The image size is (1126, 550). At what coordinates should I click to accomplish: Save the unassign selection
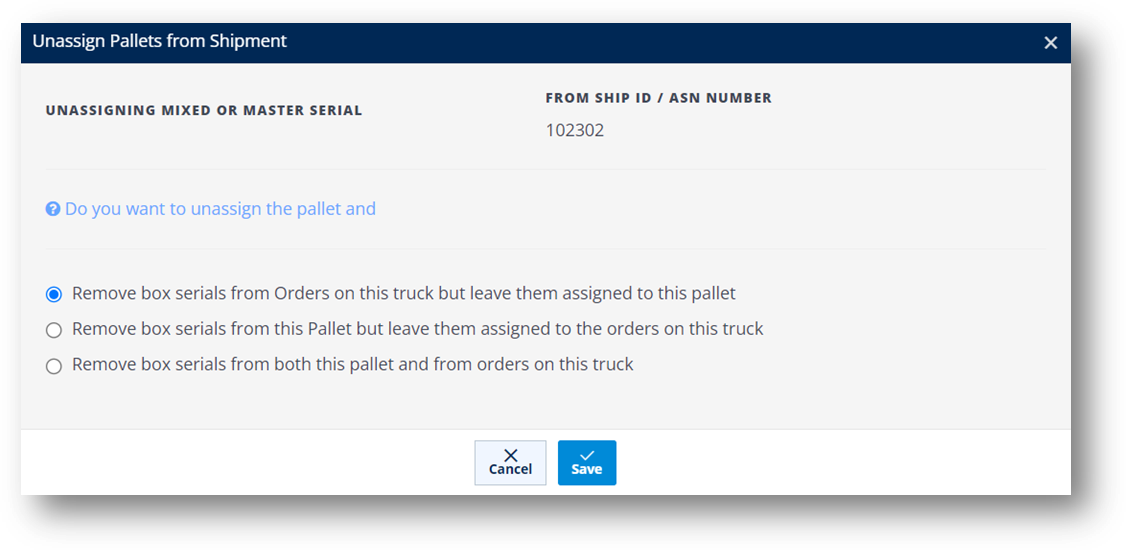587,462
